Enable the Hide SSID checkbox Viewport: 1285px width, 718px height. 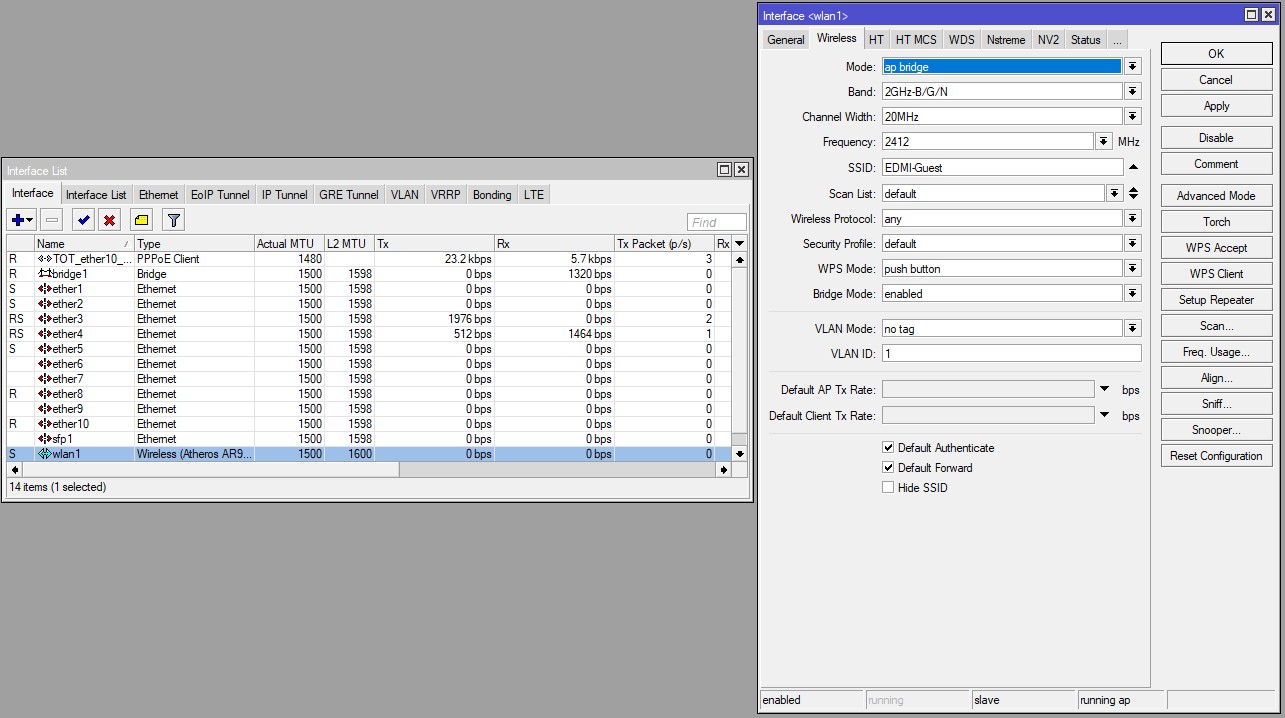(888, 488)
